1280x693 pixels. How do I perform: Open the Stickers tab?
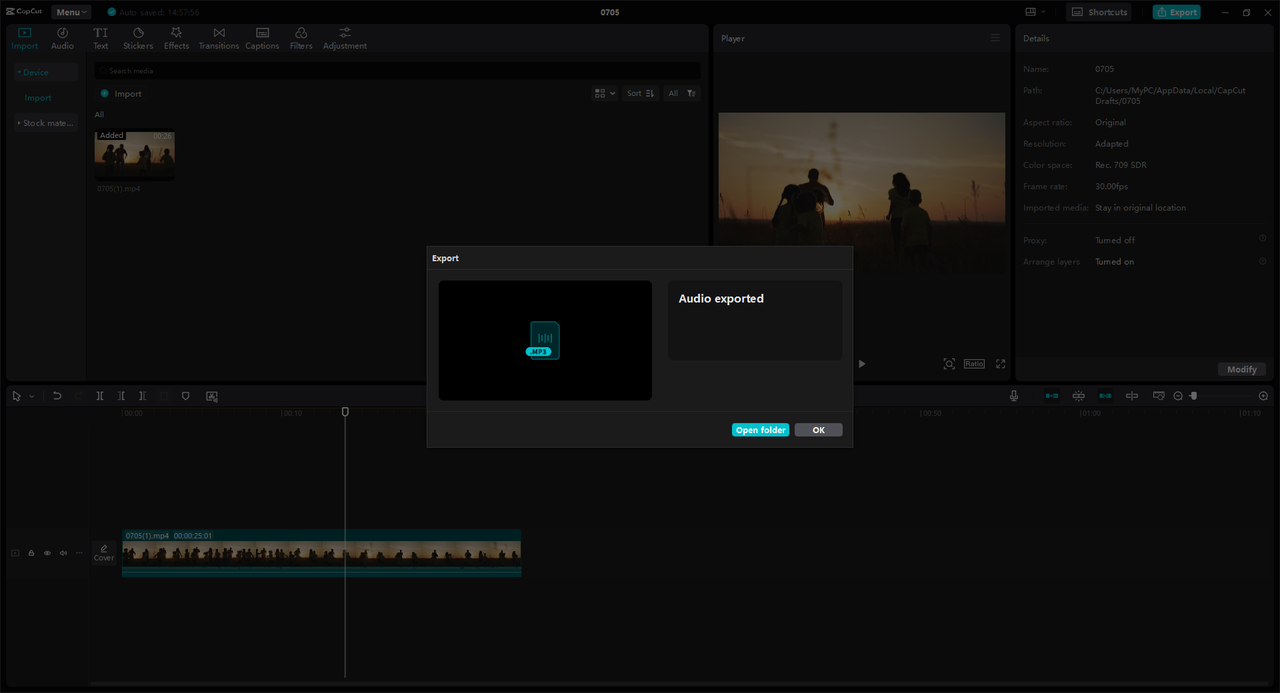coord(138,39)
